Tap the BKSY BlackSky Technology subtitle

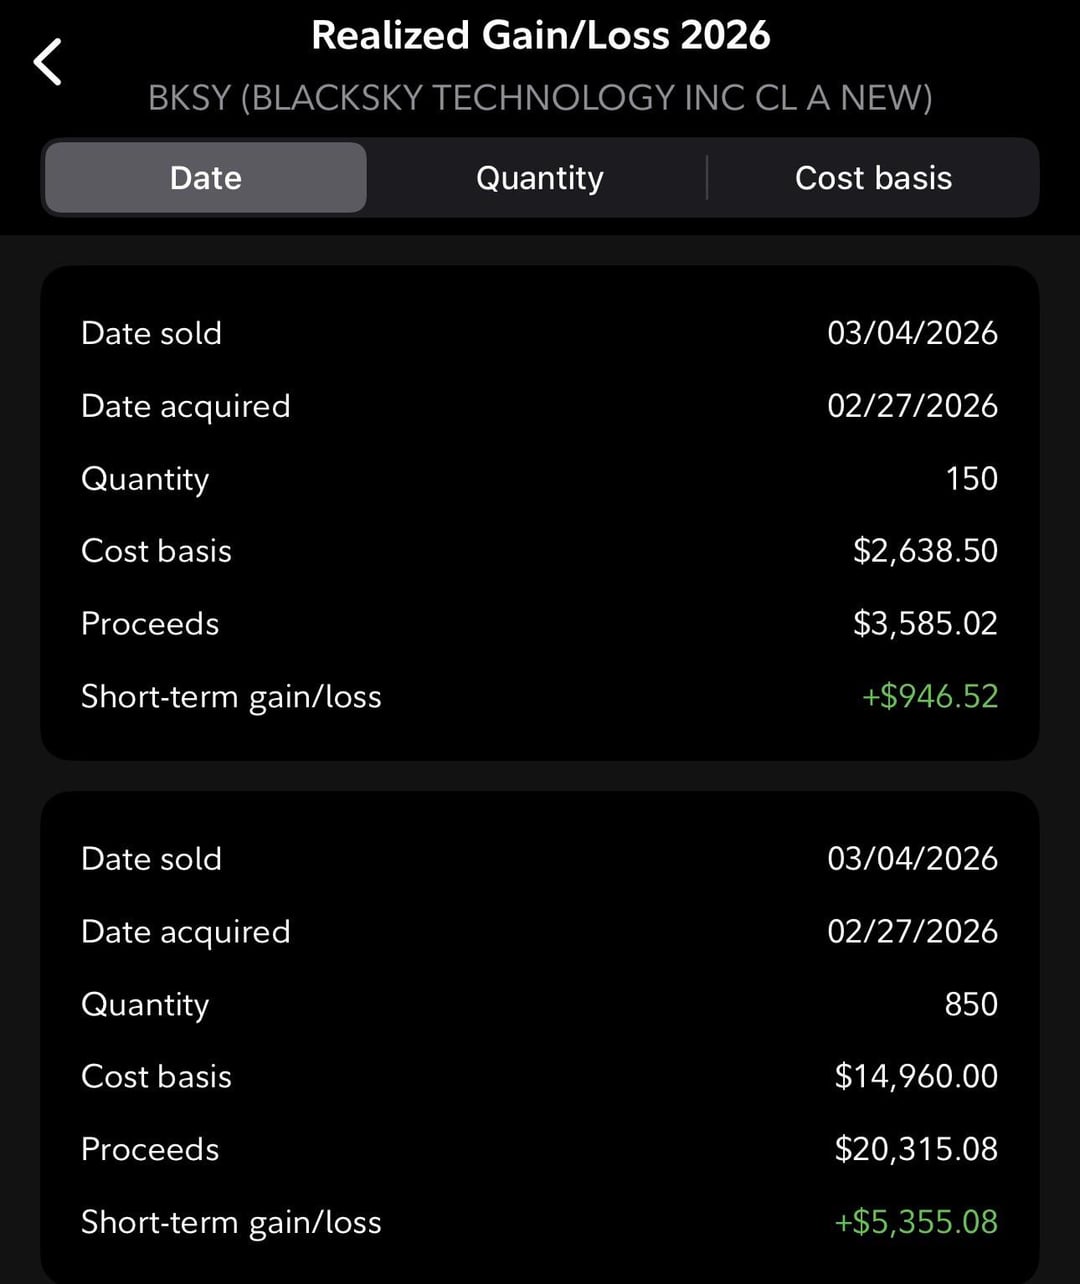(x=540, y=98)
